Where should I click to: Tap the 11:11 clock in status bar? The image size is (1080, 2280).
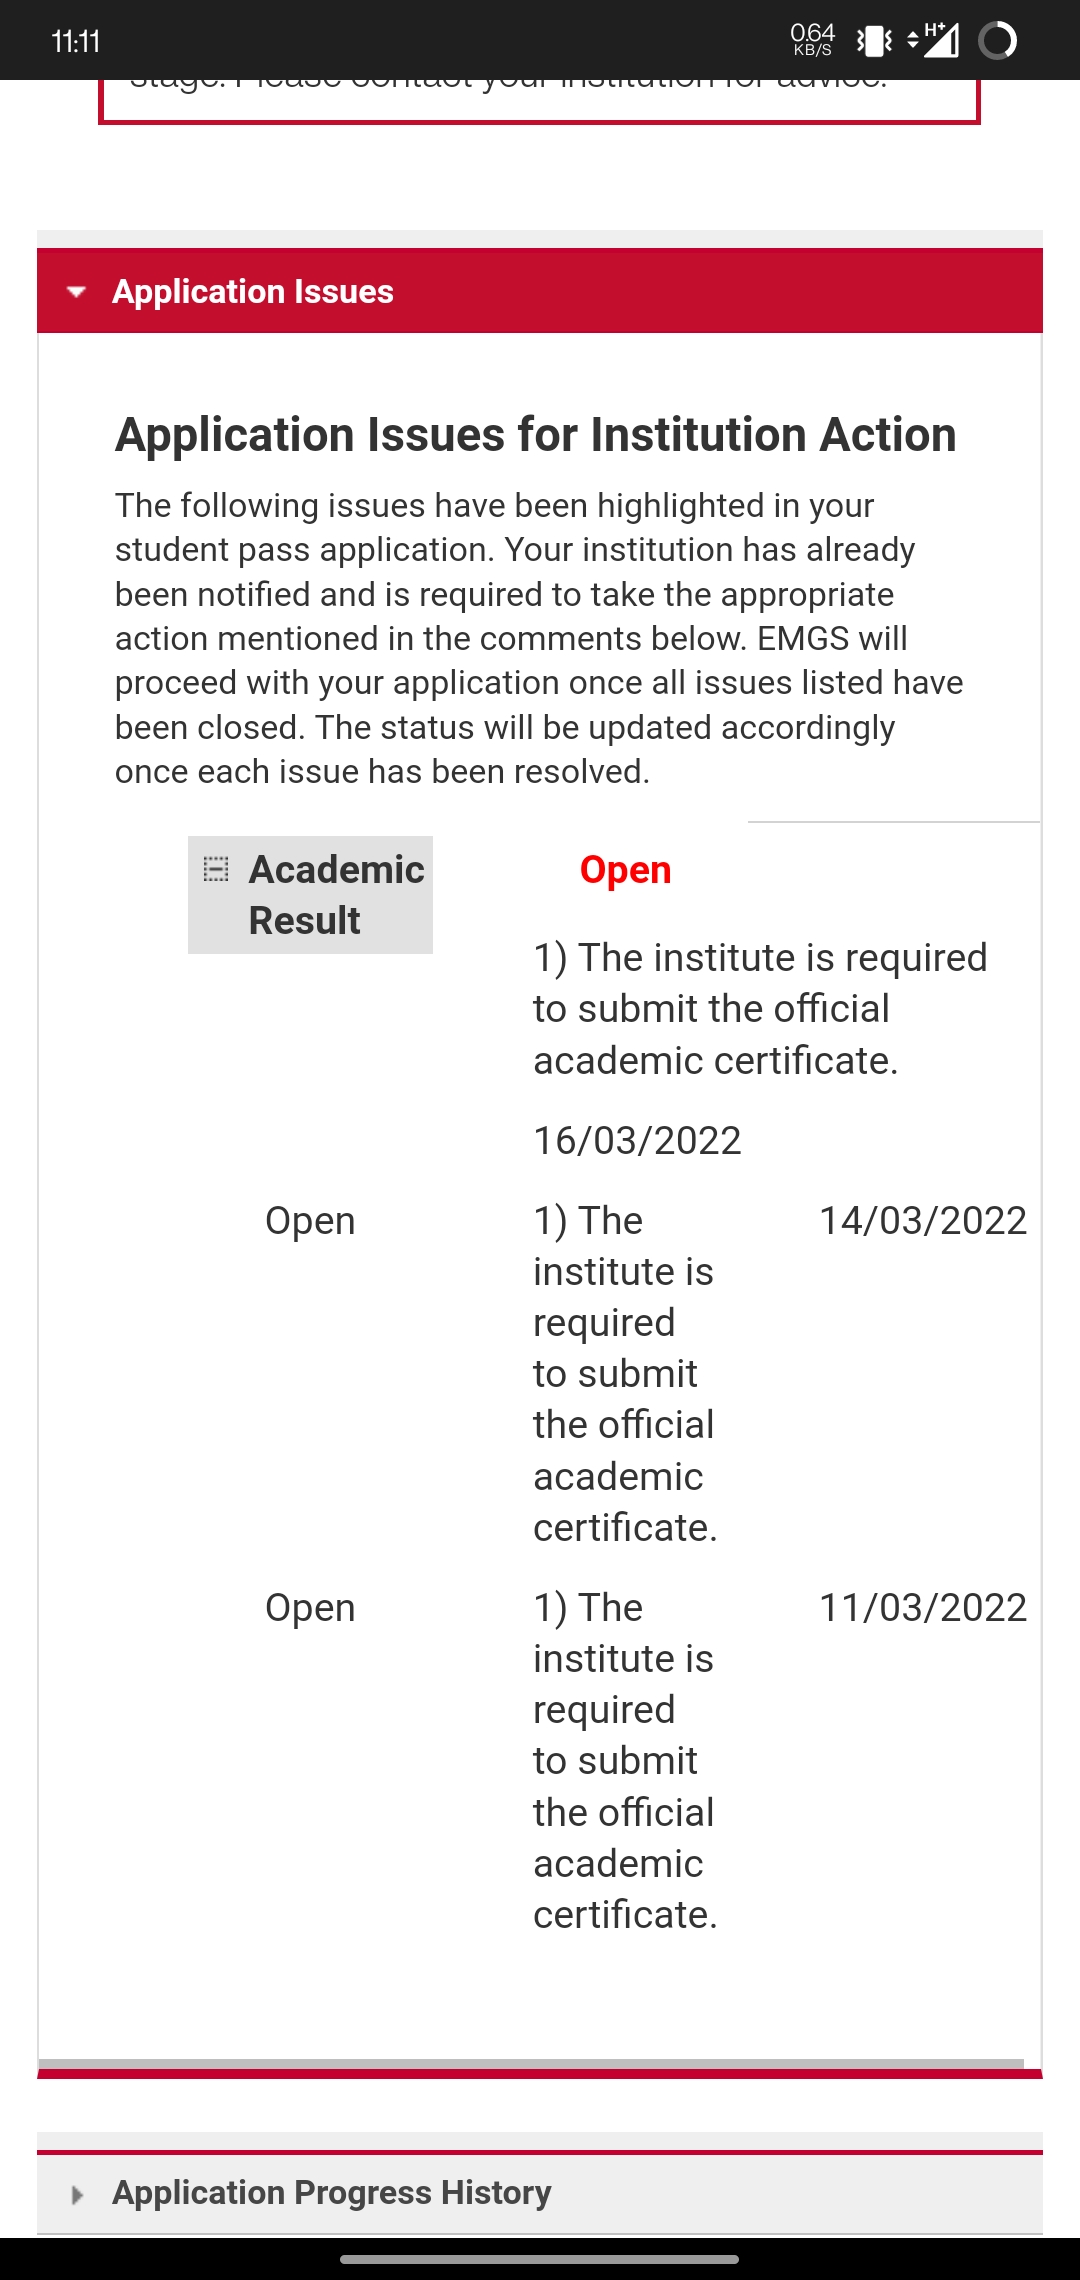[x=76, y=42]
